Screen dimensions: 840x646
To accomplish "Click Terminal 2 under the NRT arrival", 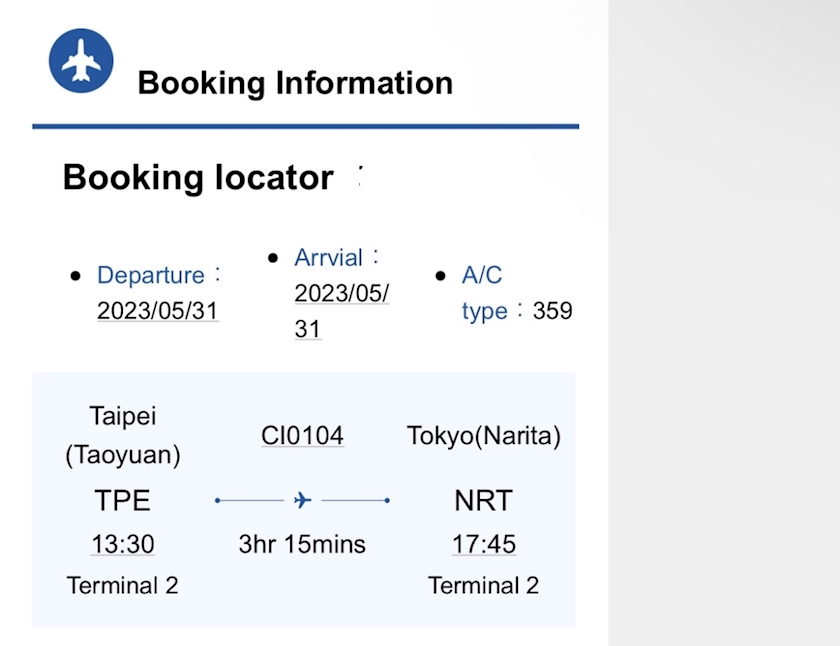I will (483, 585).
